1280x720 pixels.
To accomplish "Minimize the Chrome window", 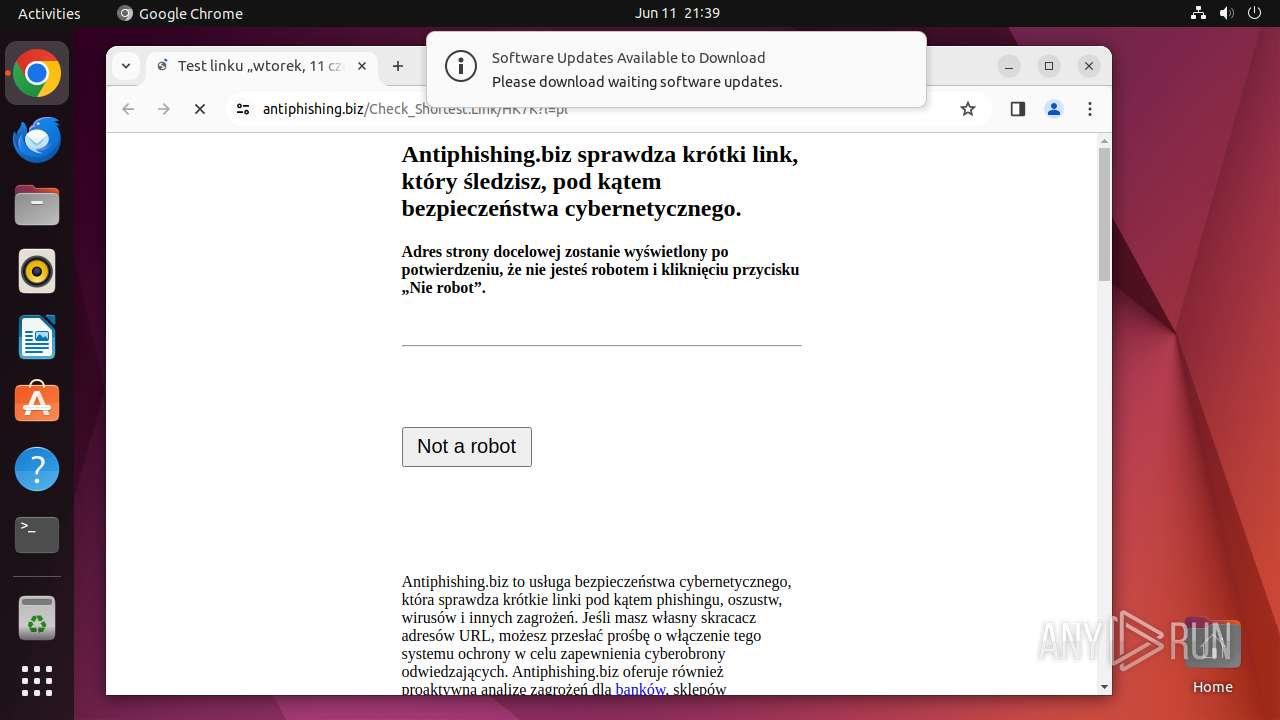I will point(1009,66).
